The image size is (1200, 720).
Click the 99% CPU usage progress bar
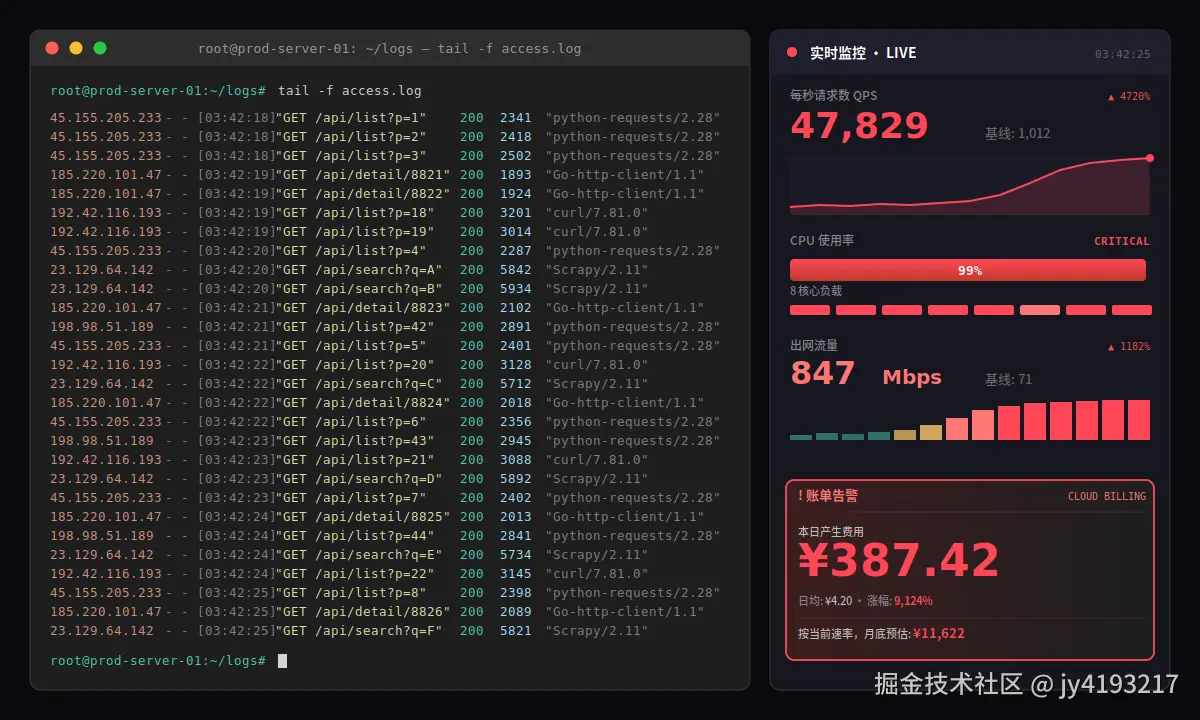click(968, 269)
